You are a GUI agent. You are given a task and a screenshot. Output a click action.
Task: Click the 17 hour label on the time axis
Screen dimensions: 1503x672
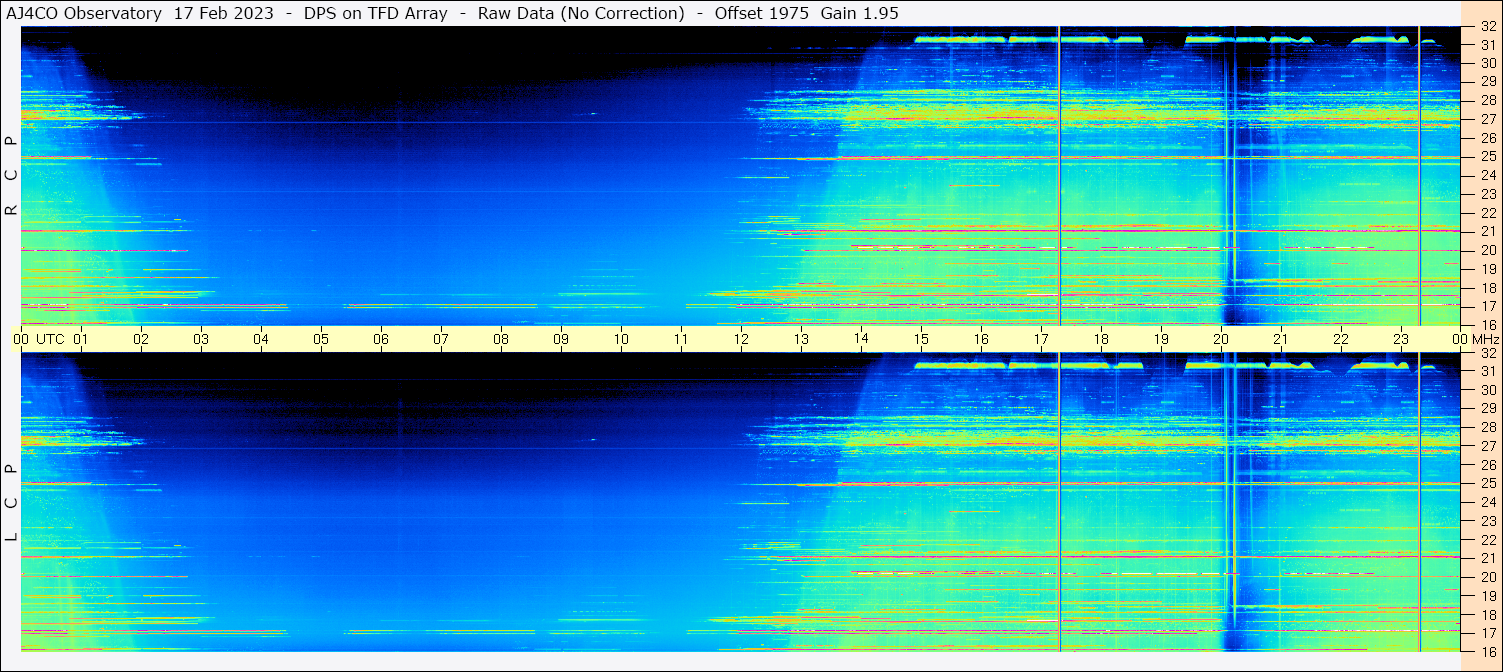point(1041,339)
